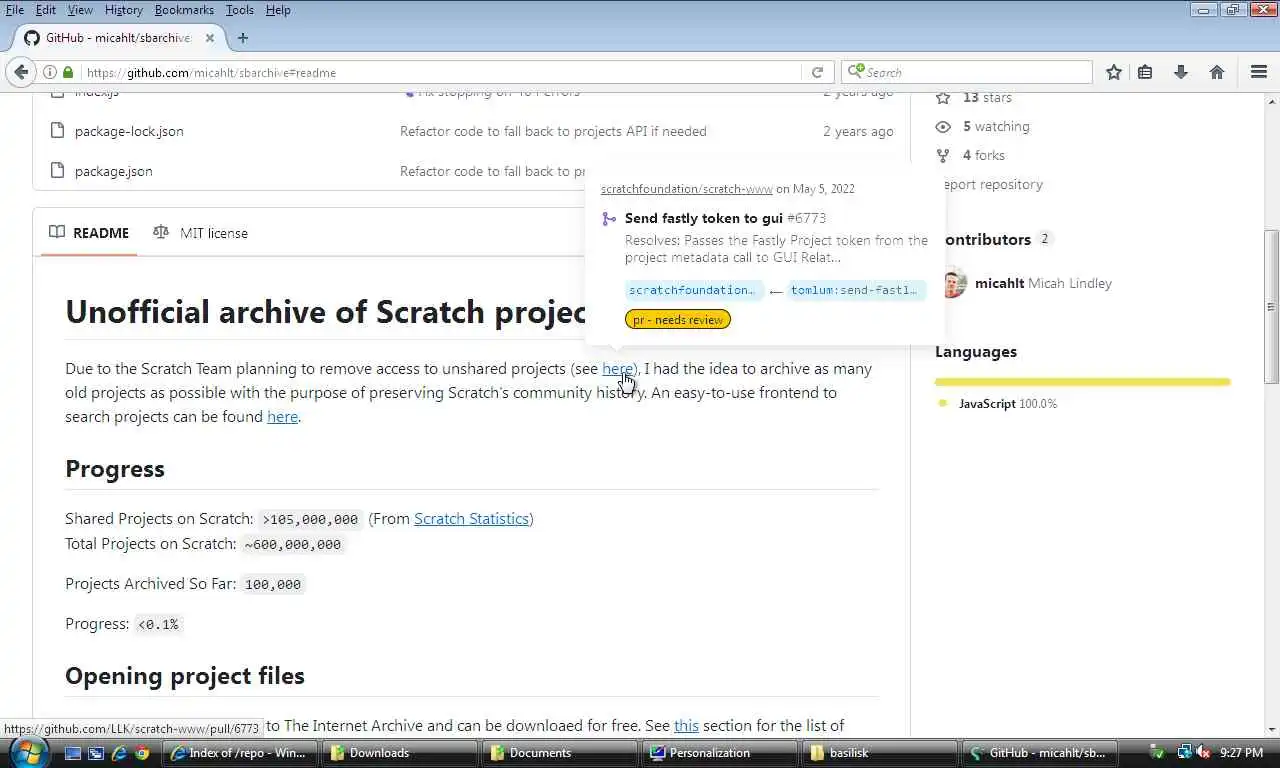Click pr - needs review label
Viewport: 1280px width, 768px height.
(x=678, y=320)
